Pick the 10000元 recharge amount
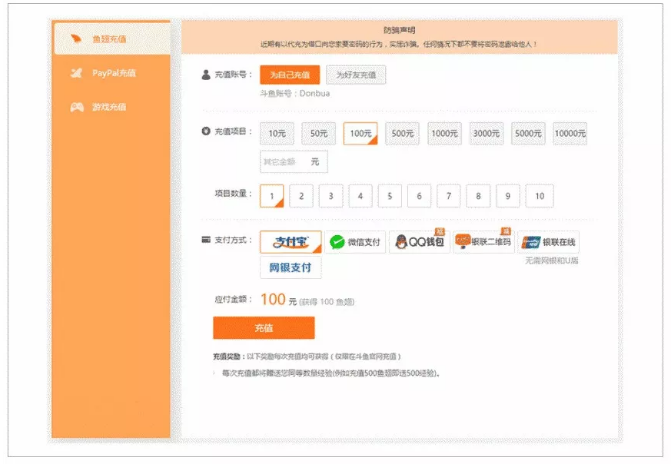The width and height of the screenshot is (671, 465). [569, 134]
